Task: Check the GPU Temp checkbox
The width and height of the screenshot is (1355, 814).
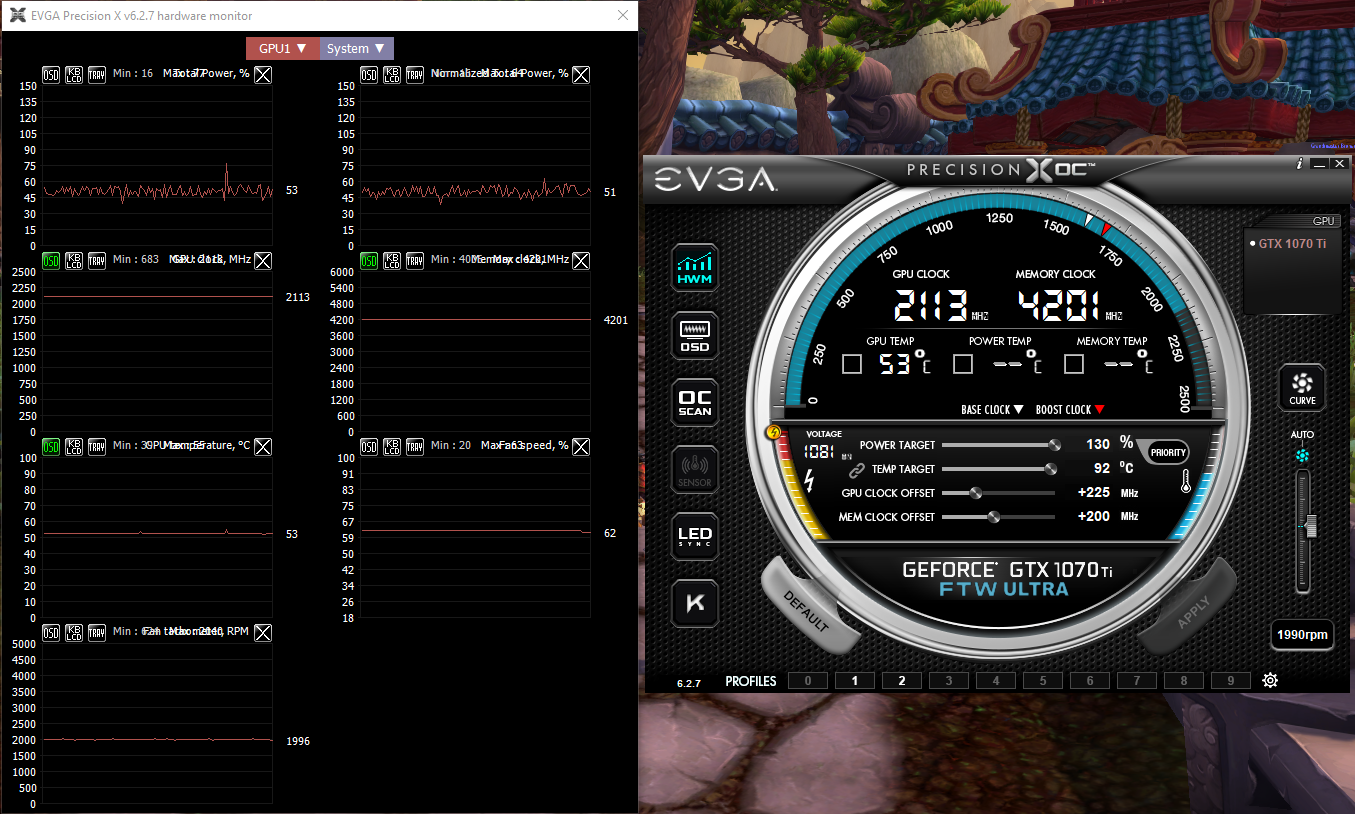Action: coord(852,364)
